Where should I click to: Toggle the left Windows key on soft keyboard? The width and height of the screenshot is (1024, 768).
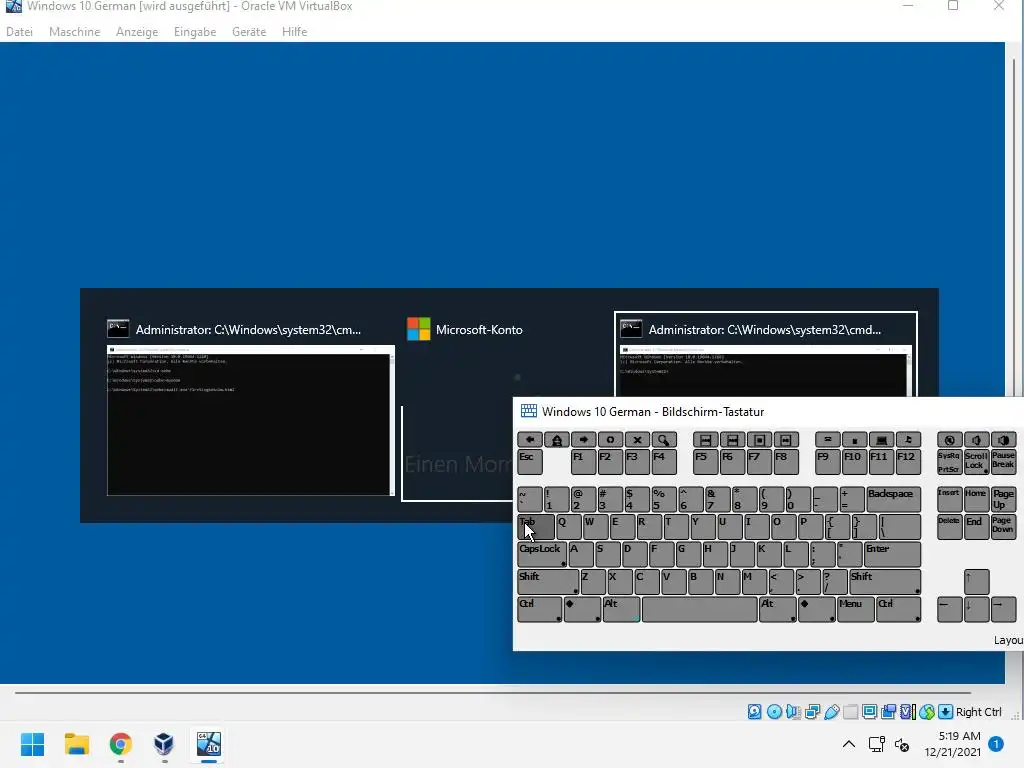pyautogui.click(x=582, y=609)
